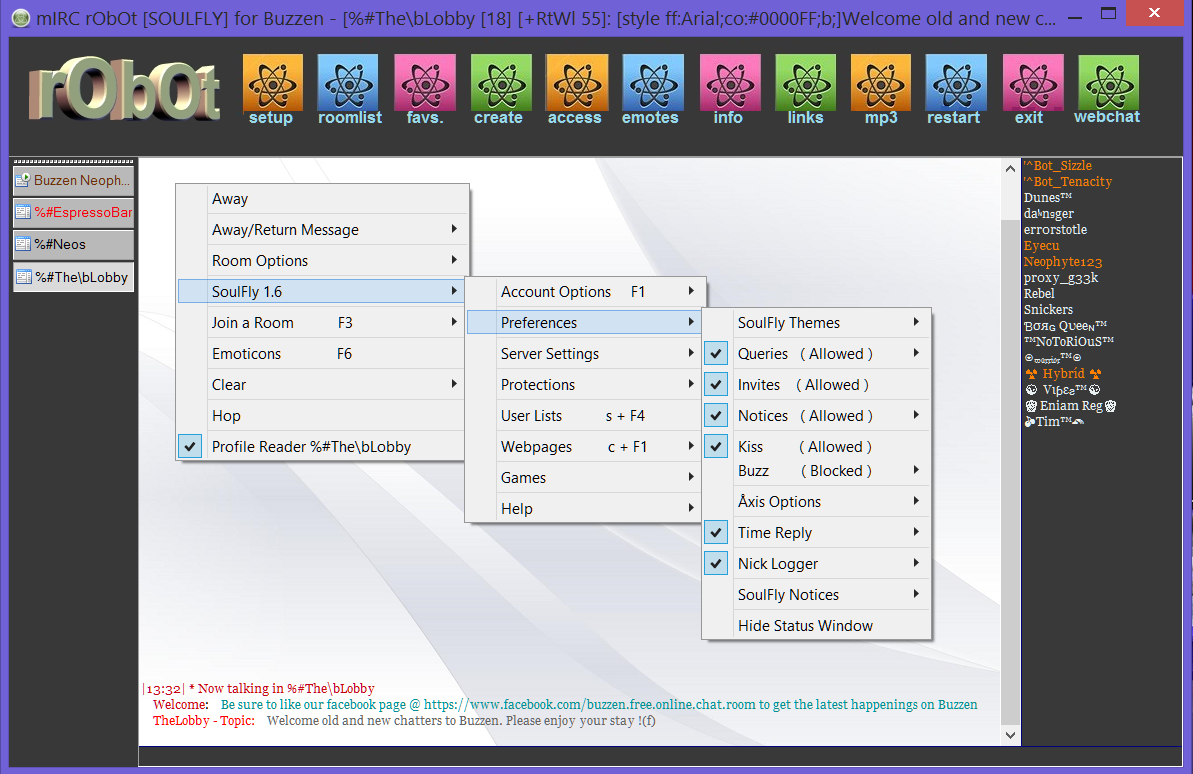Expand the Clear submenu arrow
The width and height of the screenshot is (1193, 774).
(454, 384)
